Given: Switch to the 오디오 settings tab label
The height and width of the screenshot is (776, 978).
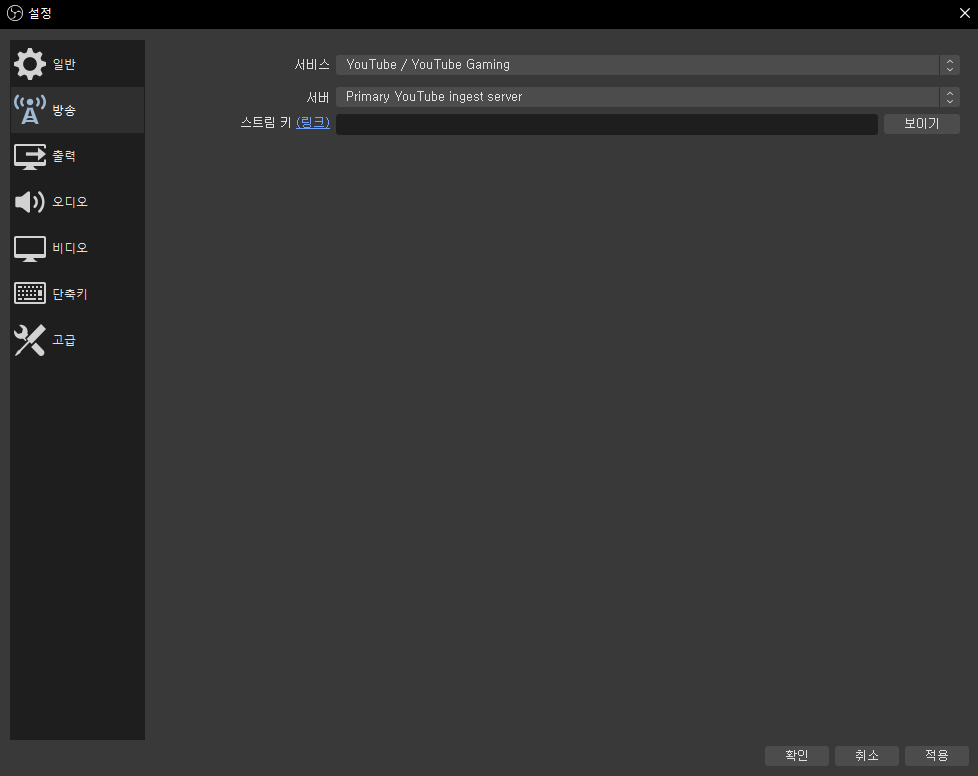Looking at the screenshot, I should [70, 202].
